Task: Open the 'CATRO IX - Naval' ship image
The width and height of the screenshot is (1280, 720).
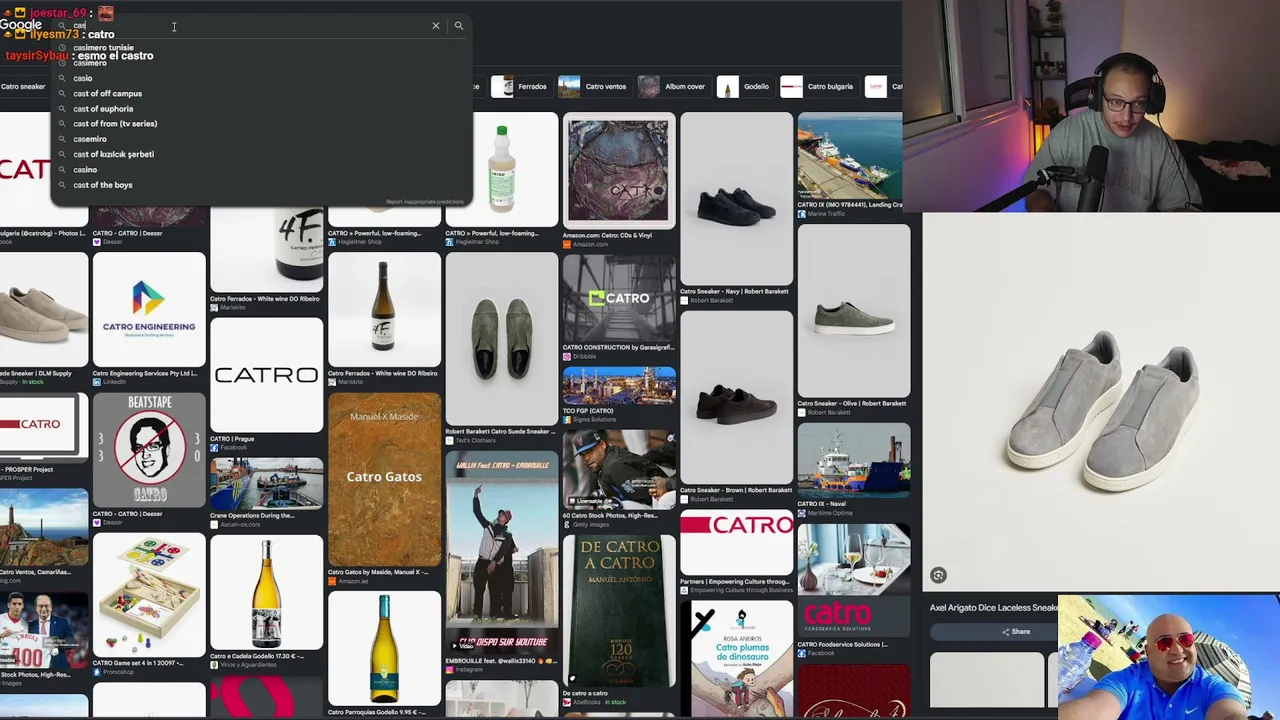Action: [x=854, y=460]
